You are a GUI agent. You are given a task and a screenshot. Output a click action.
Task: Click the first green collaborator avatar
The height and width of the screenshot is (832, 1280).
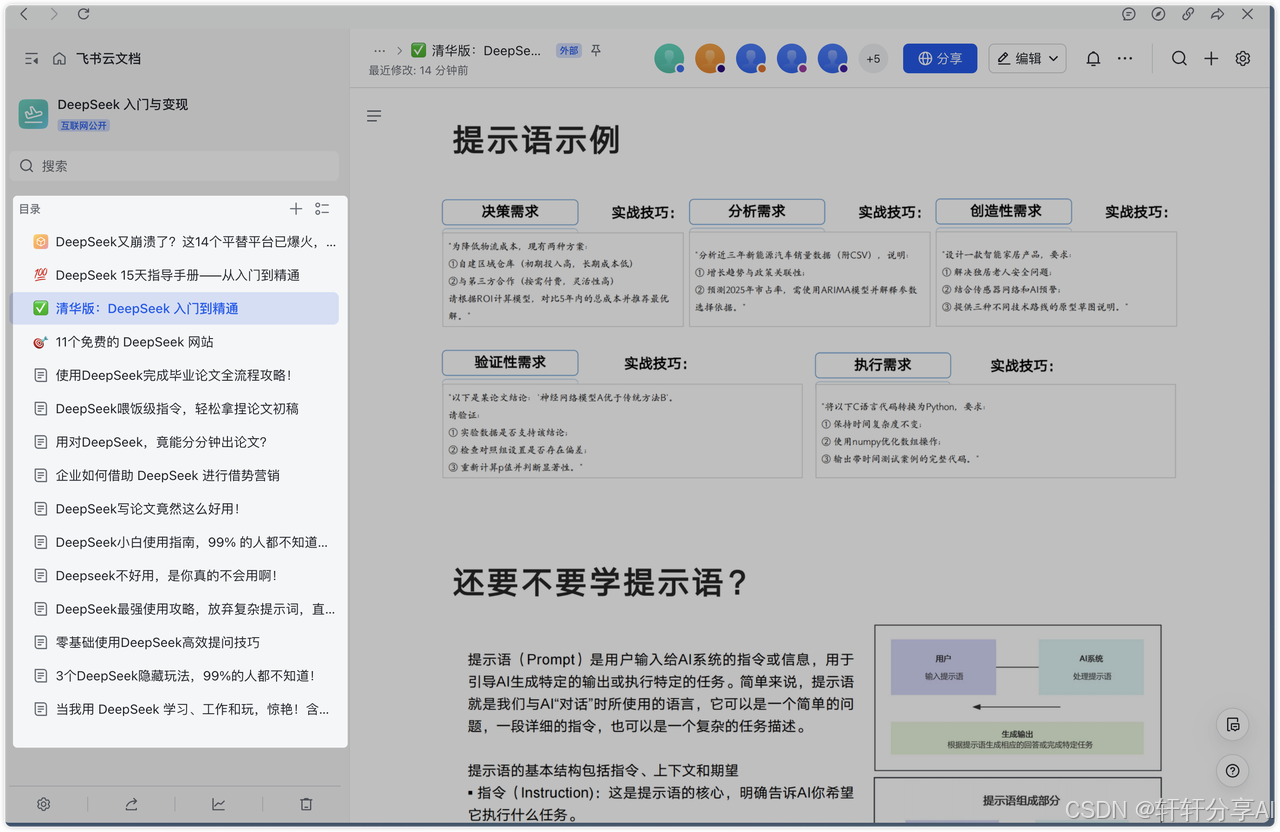[669, 59]
